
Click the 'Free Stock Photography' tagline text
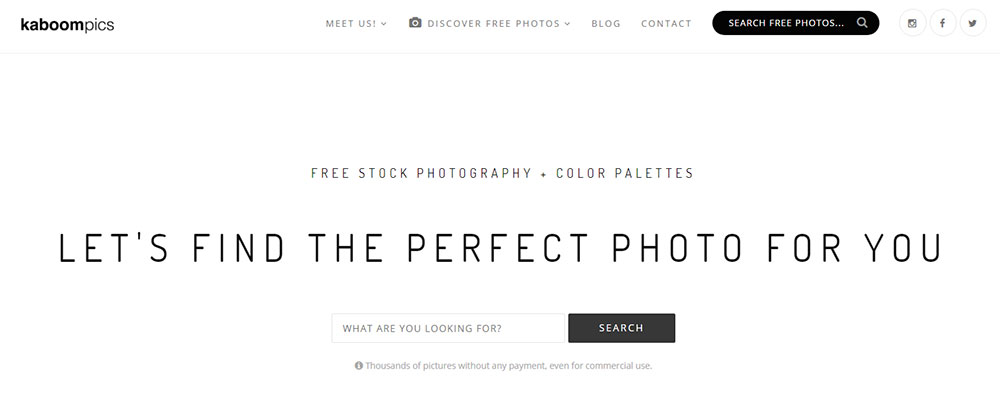pyautogui.click(x=421, y=173)
